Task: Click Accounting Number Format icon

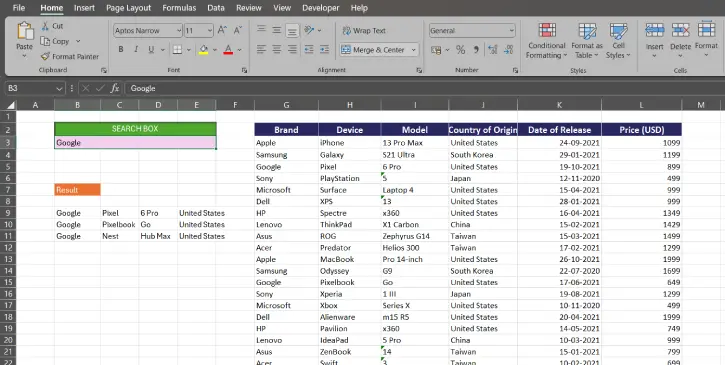Action: [x=436, y=50]
